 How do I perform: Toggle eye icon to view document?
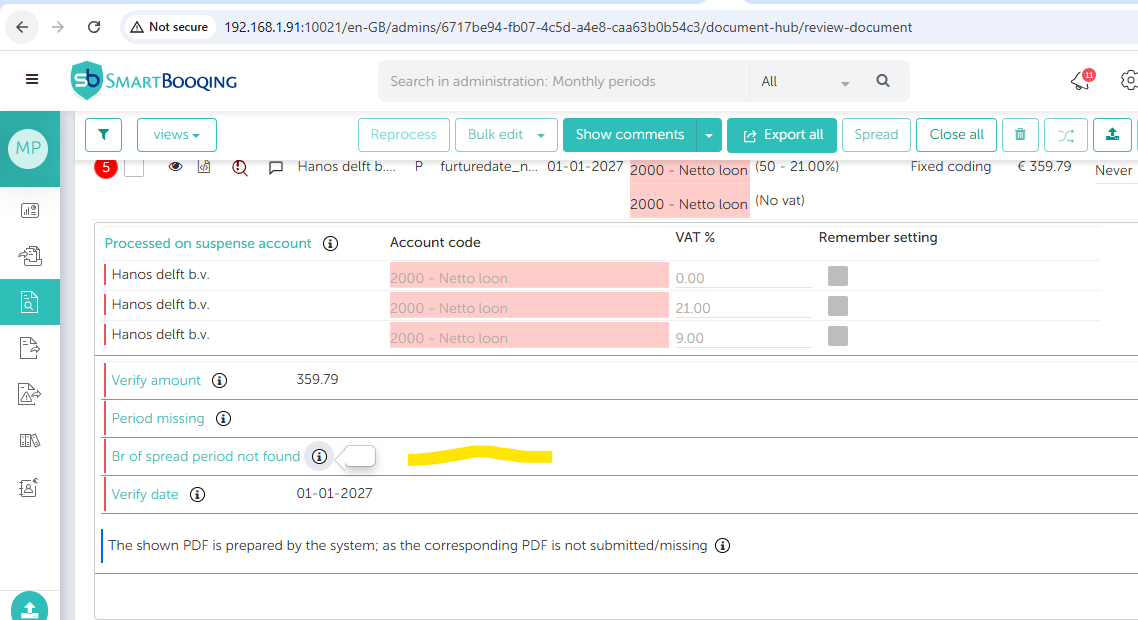[175, 167]
